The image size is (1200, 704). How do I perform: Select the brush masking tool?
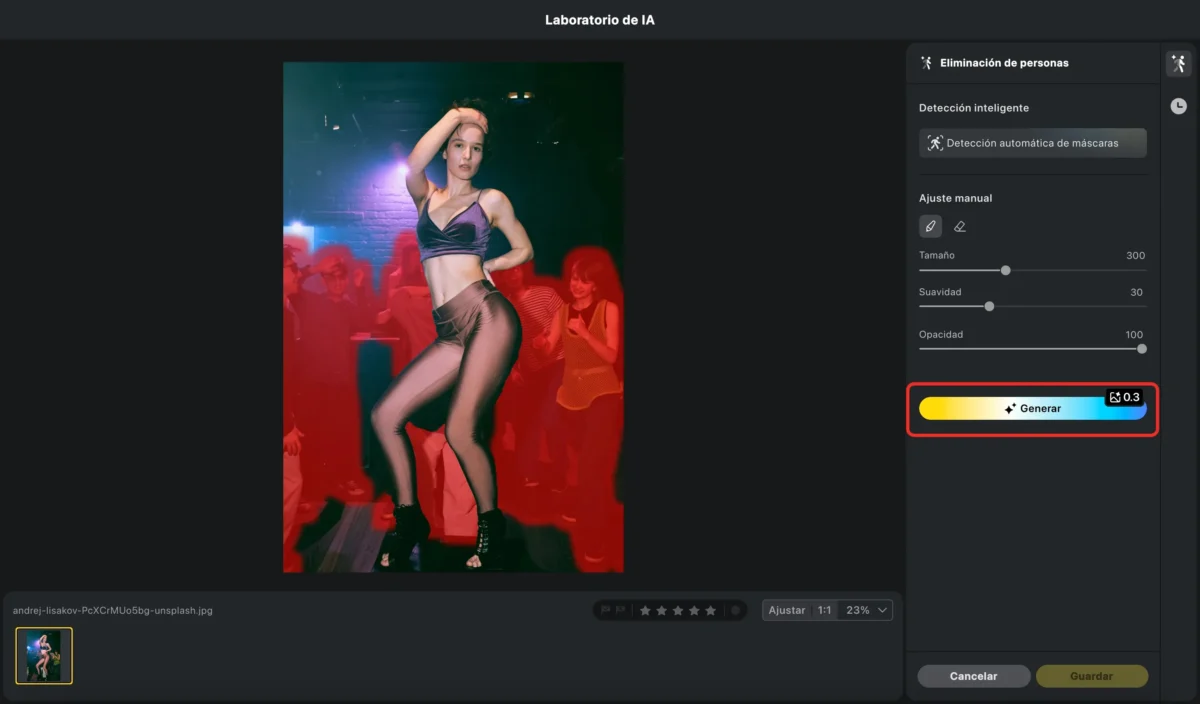(930, 226)
